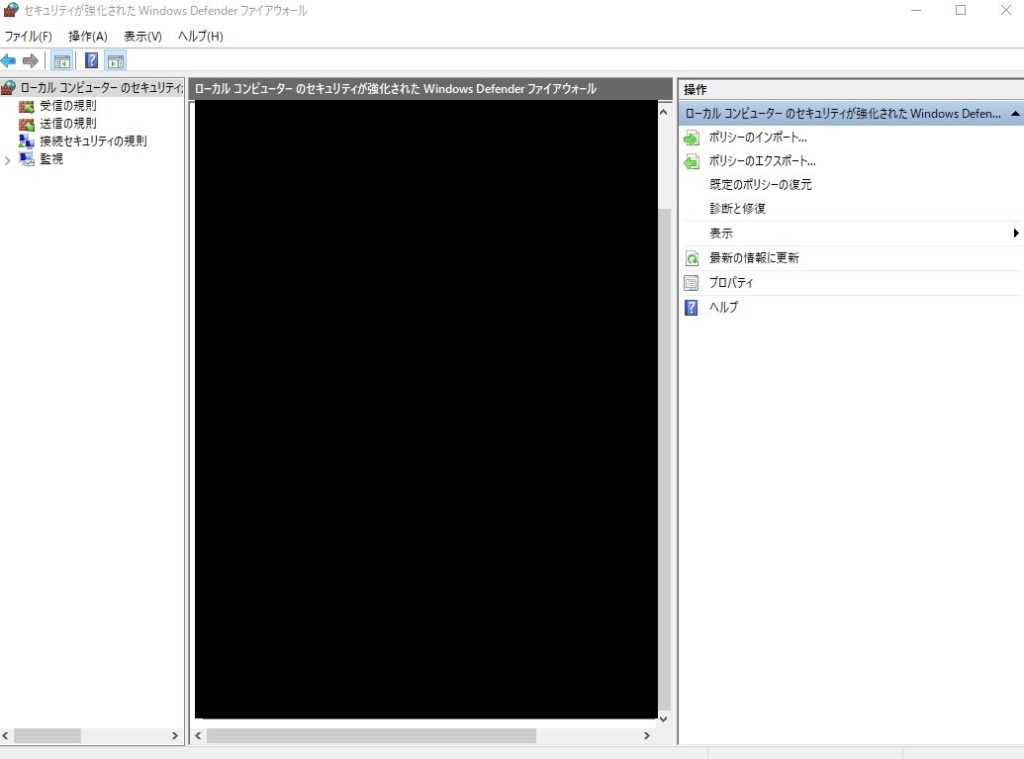1024x759 pixels.
Task: Open the 表示 submenu arrow in actions
Action: point(1016,233)
